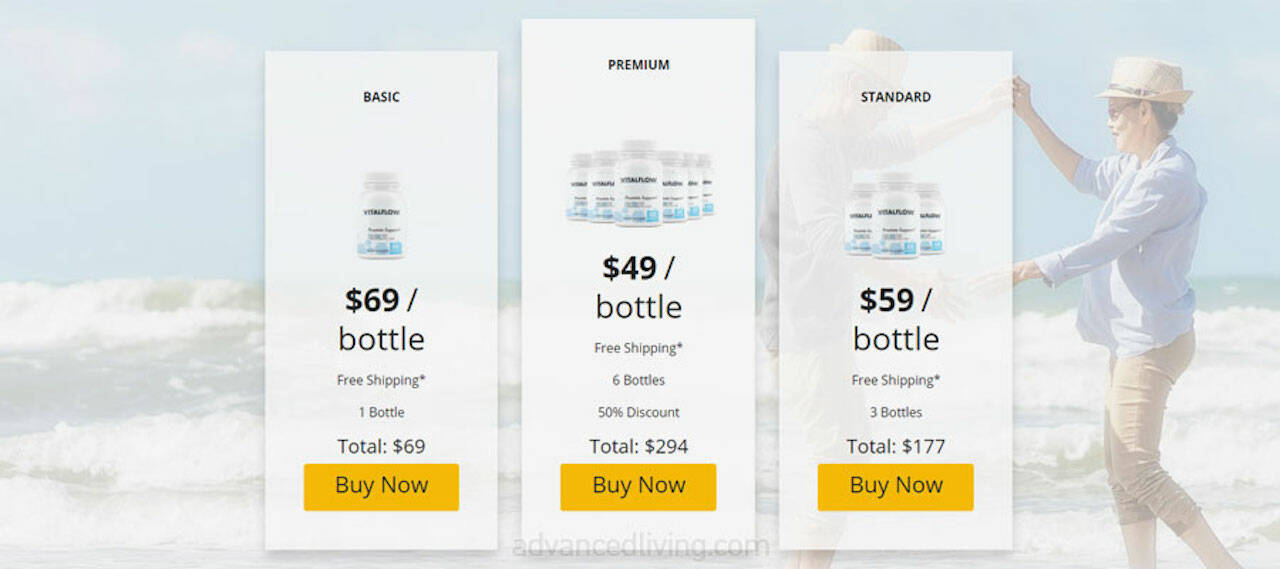Click the $59 per bottle price
Viewport: 1280px width, 569px height.
click(895, 319)
